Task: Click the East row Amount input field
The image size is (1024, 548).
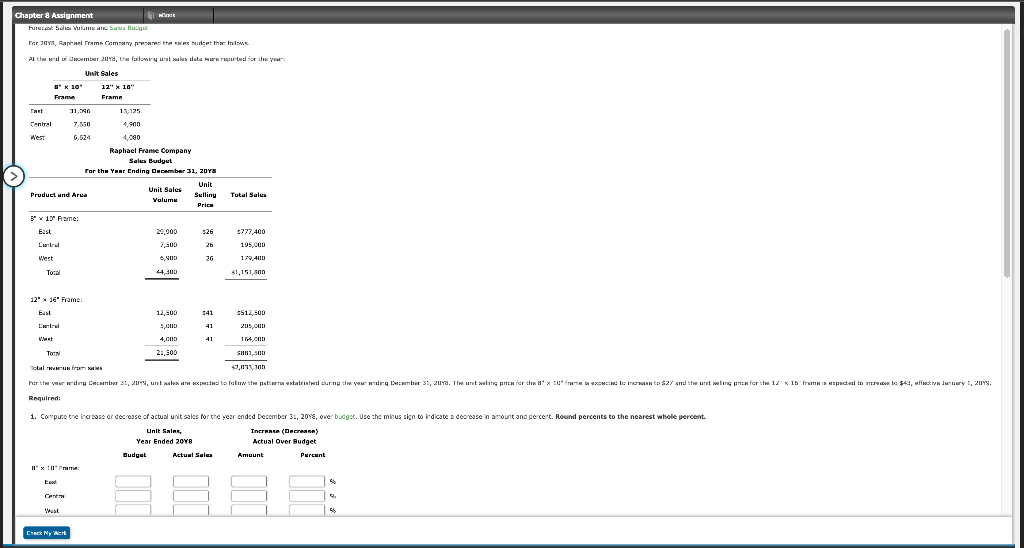Action: pyautogui.click(x=249, y=481)
